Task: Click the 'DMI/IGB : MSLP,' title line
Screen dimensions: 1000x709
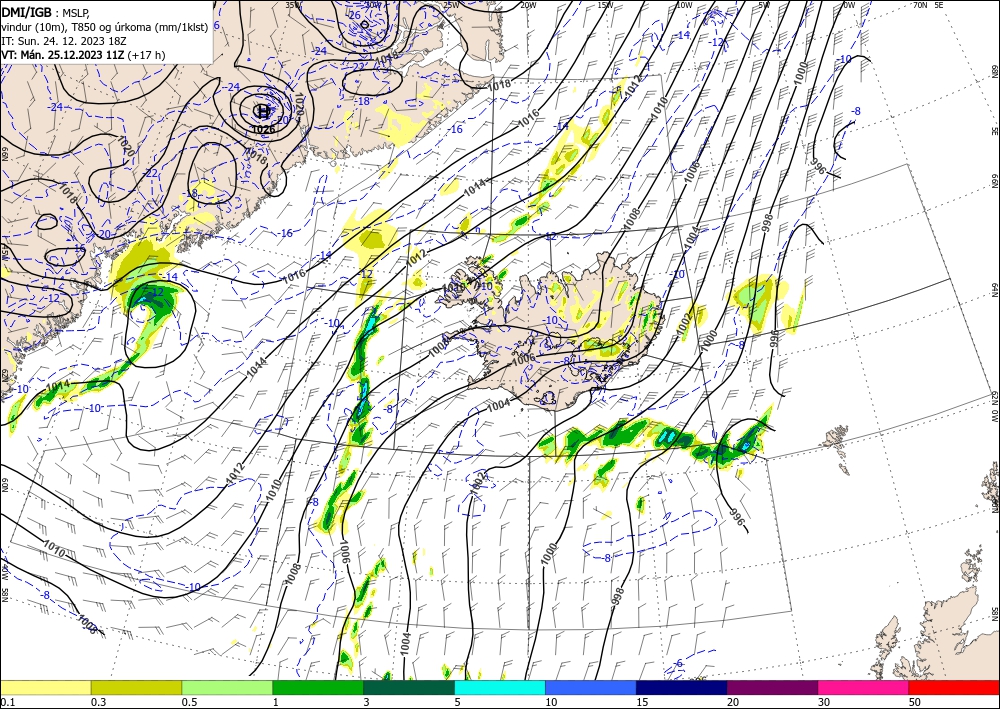Action: coord(45,11)
